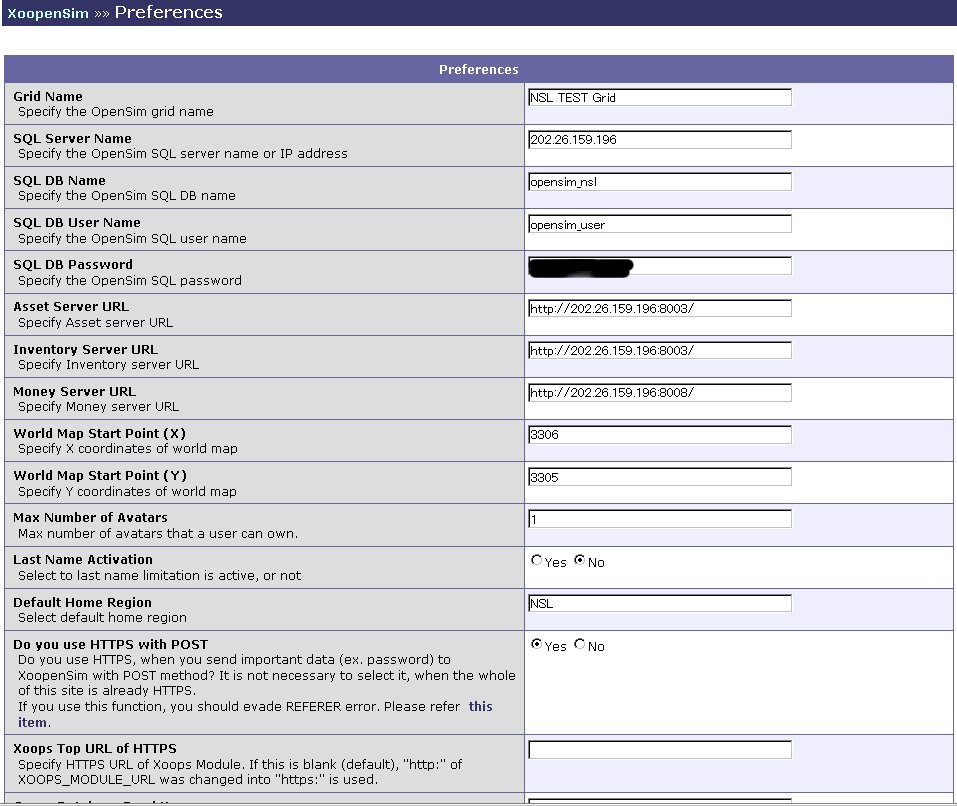Image resolution: width=957 pixels, height=806 pixels.
Task: Focus the Money Server URL input
Action: (659, 392)
